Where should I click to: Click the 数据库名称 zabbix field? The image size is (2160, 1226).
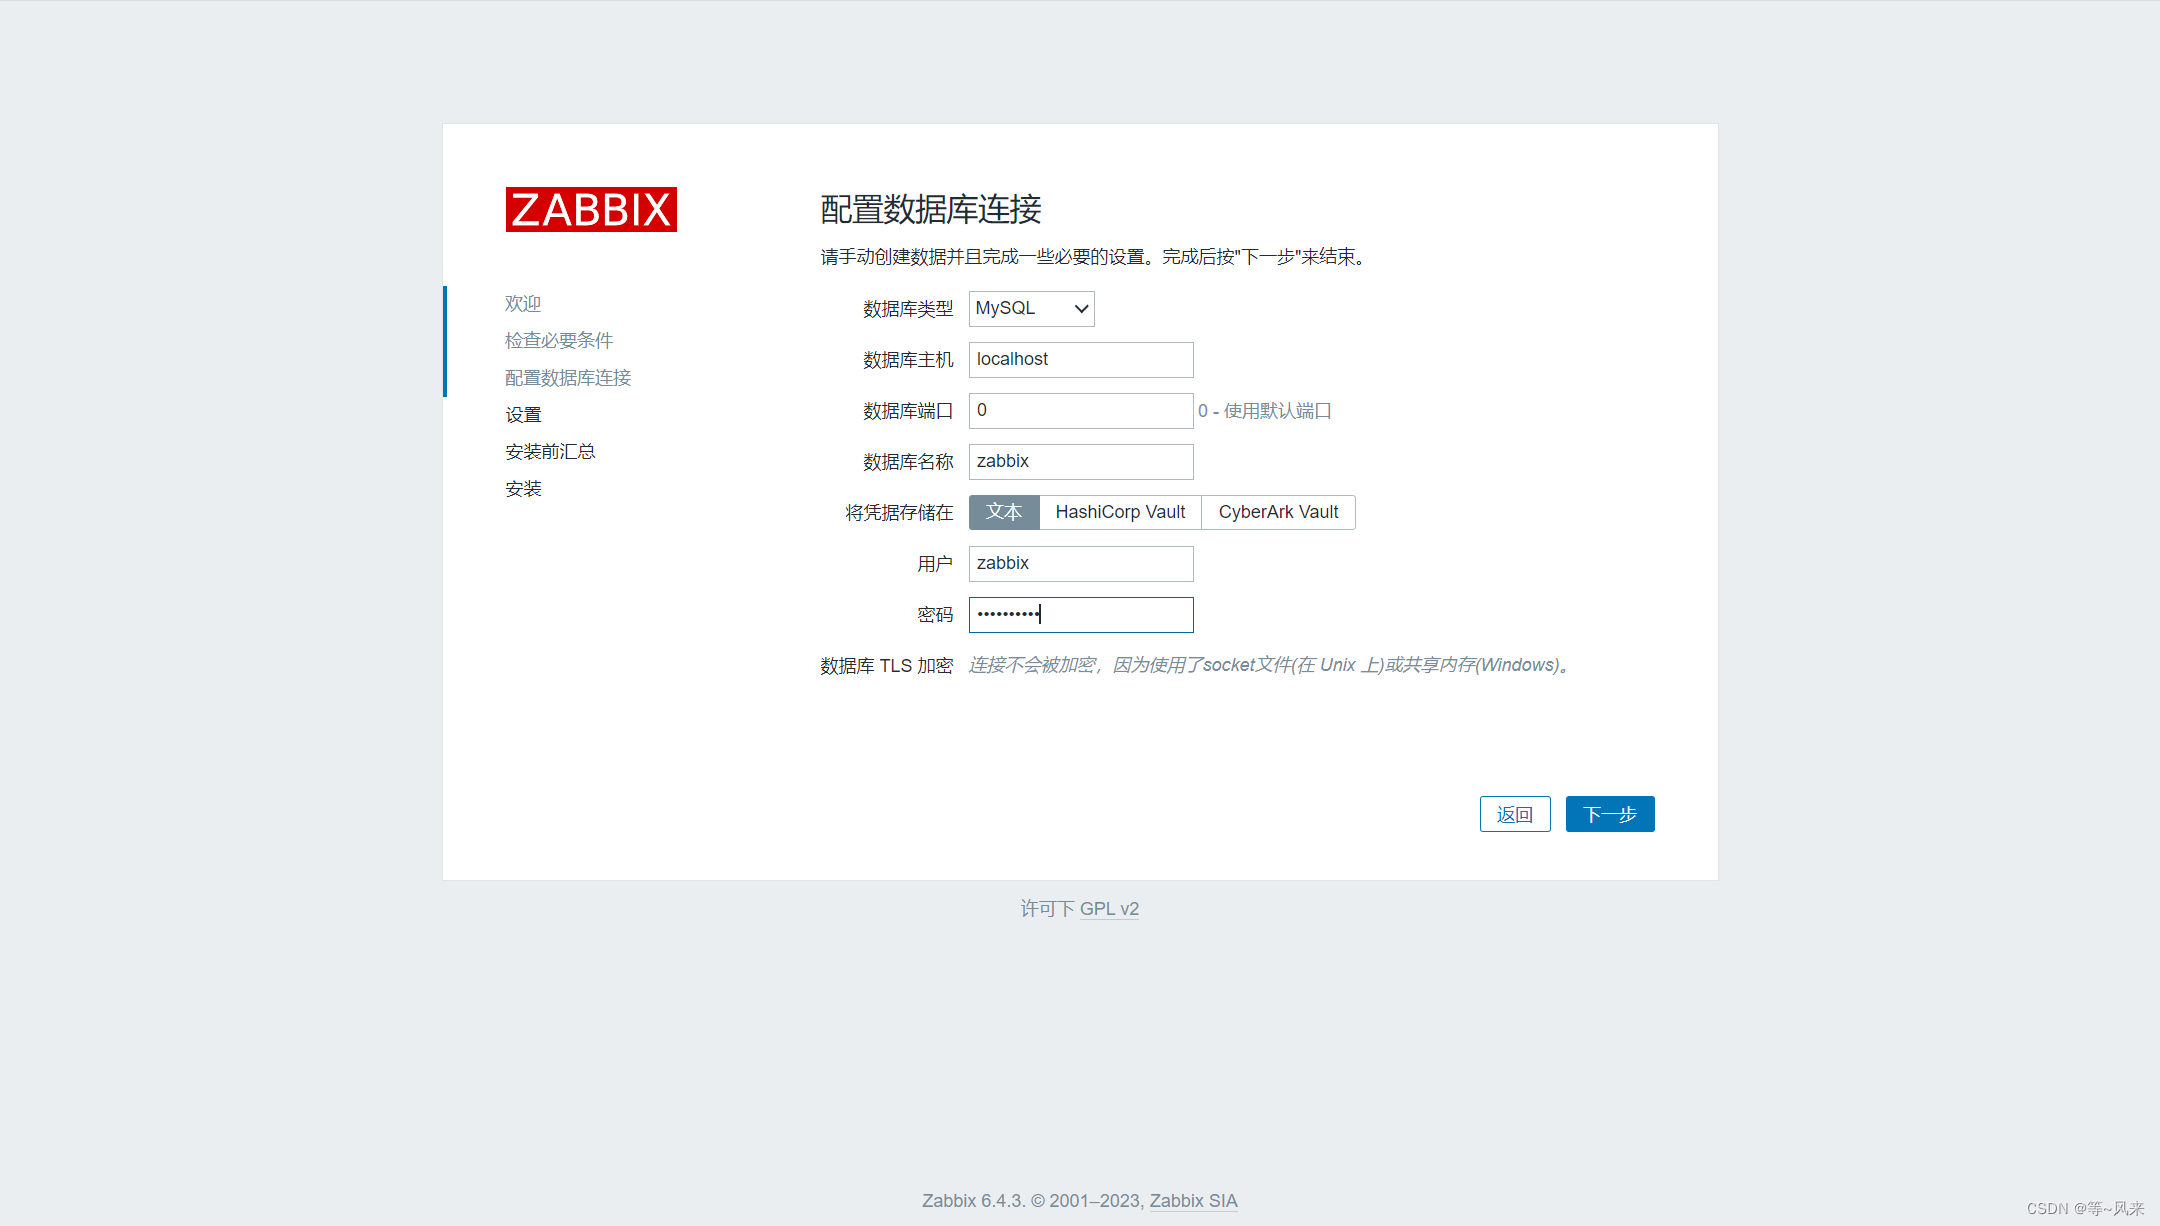pos(1080,461)
